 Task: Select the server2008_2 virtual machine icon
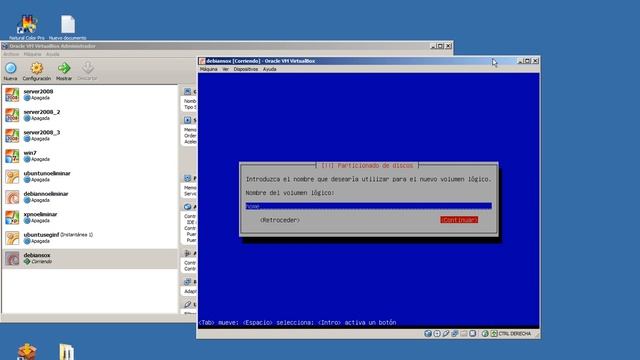[12, 115]
